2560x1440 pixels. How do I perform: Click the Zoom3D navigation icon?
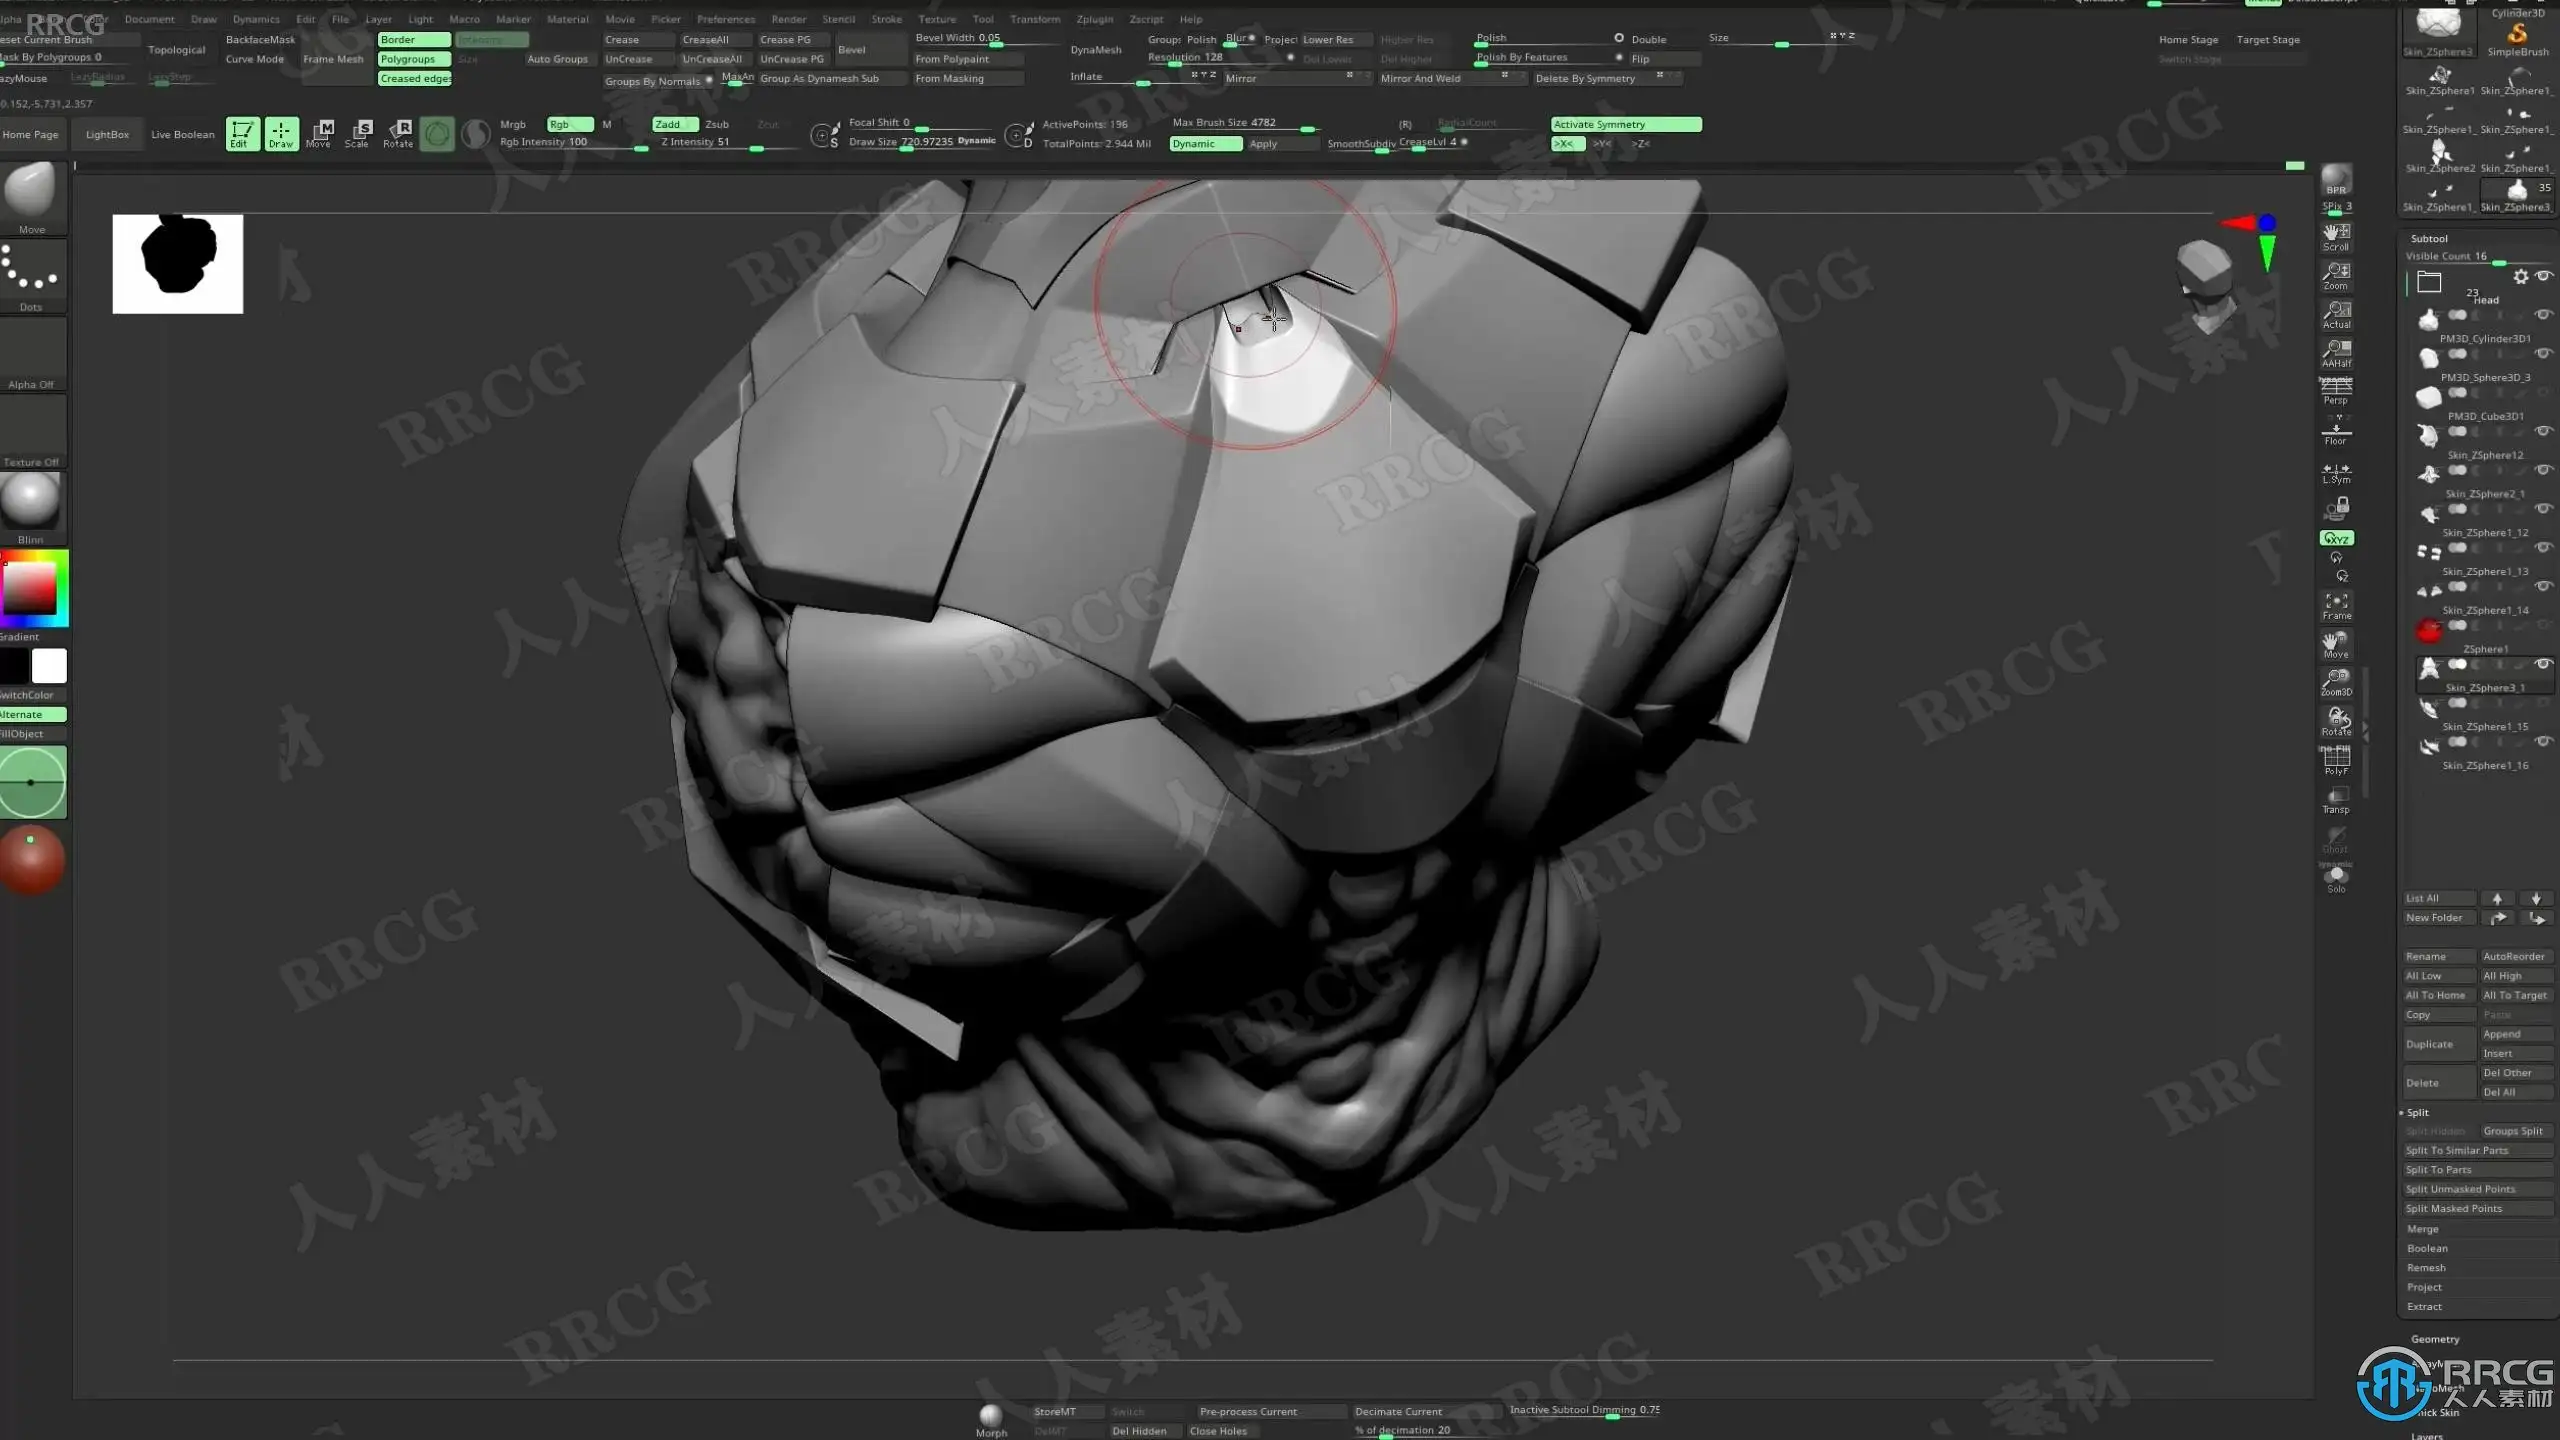click(x=2336, y=682)
